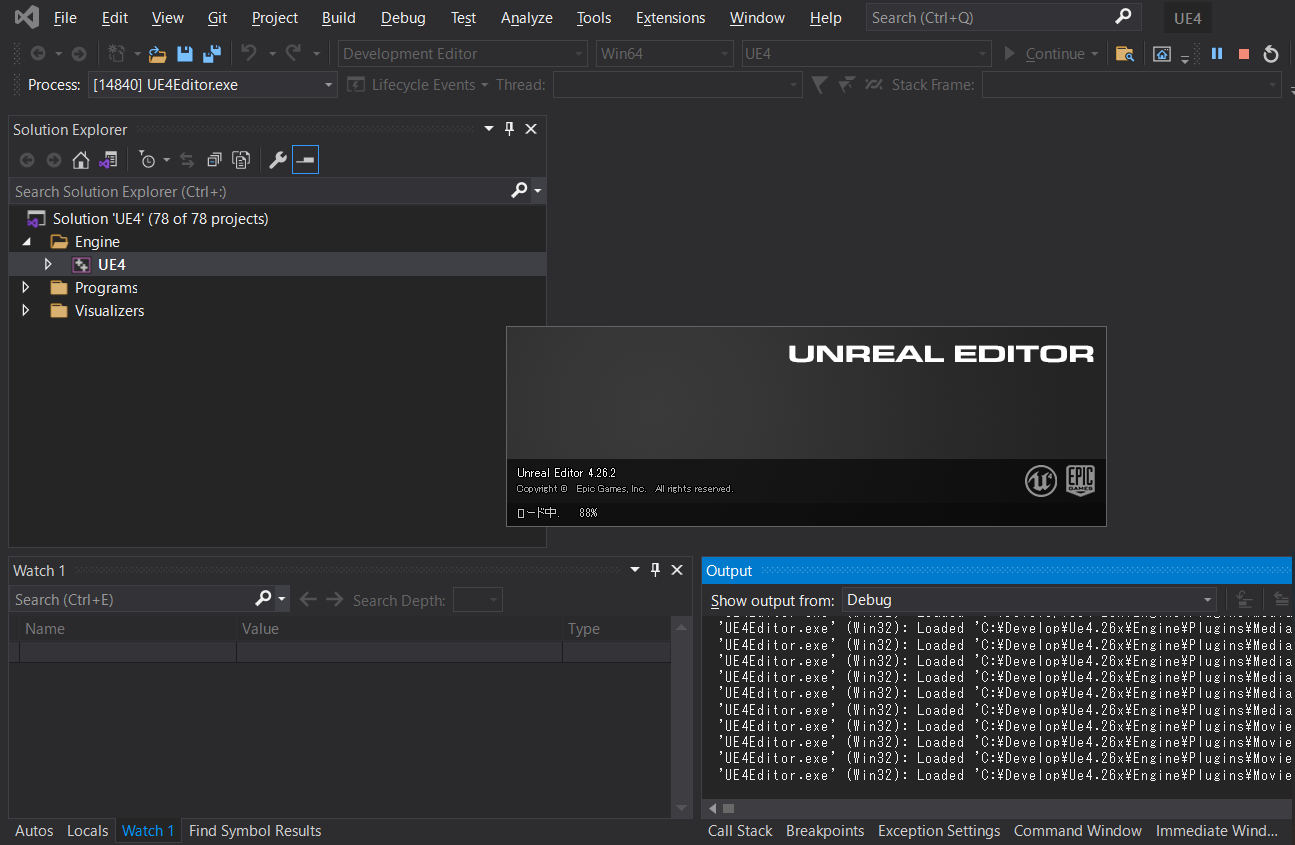
Task: Toggle pin on Solution Explorer panel
Action: [509, 129]
